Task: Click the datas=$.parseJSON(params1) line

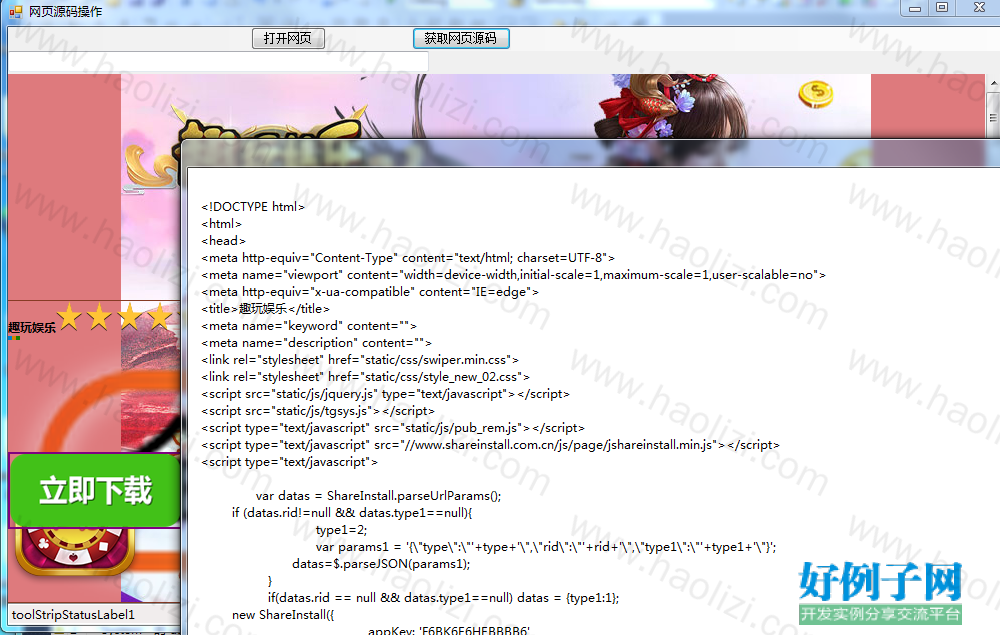Action: (x=381, y=564)
